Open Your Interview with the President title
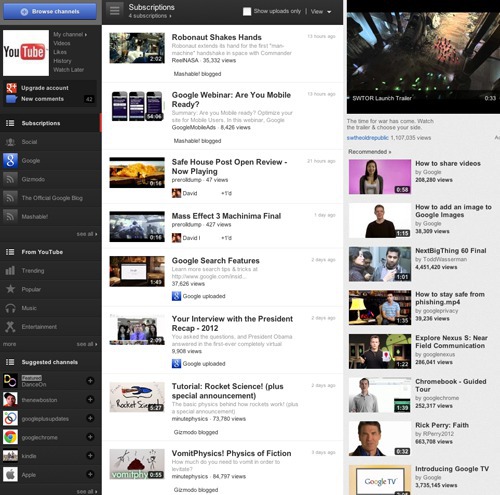 point(232,323)
